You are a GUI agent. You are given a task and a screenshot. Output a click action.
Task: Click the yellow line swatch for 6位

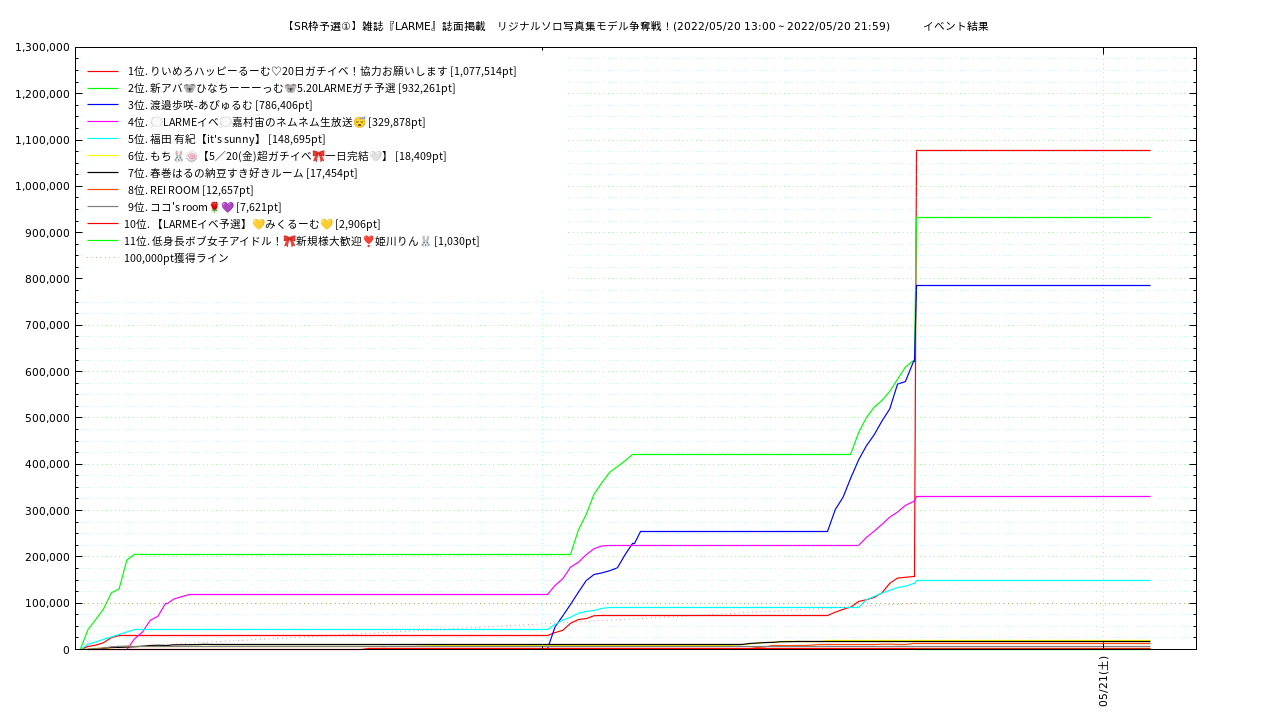(x=103, y=156)
